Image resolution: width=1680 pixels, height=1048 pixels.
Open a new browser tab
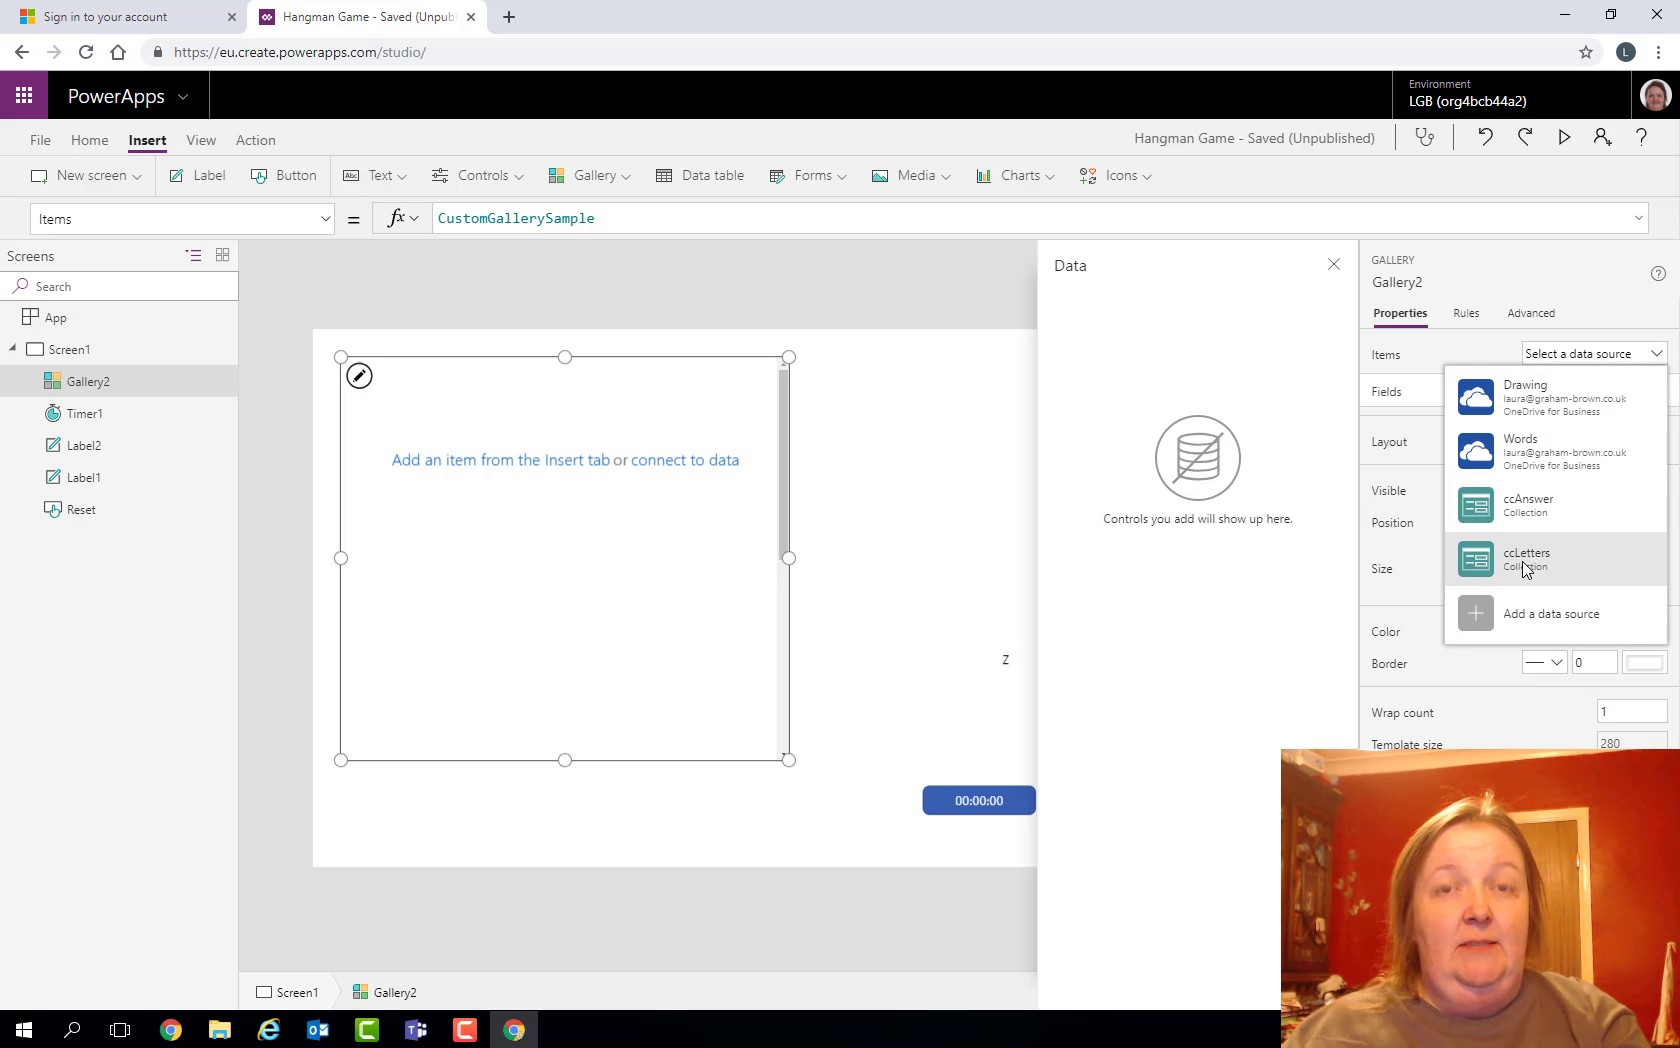click(x=509, y=17)
